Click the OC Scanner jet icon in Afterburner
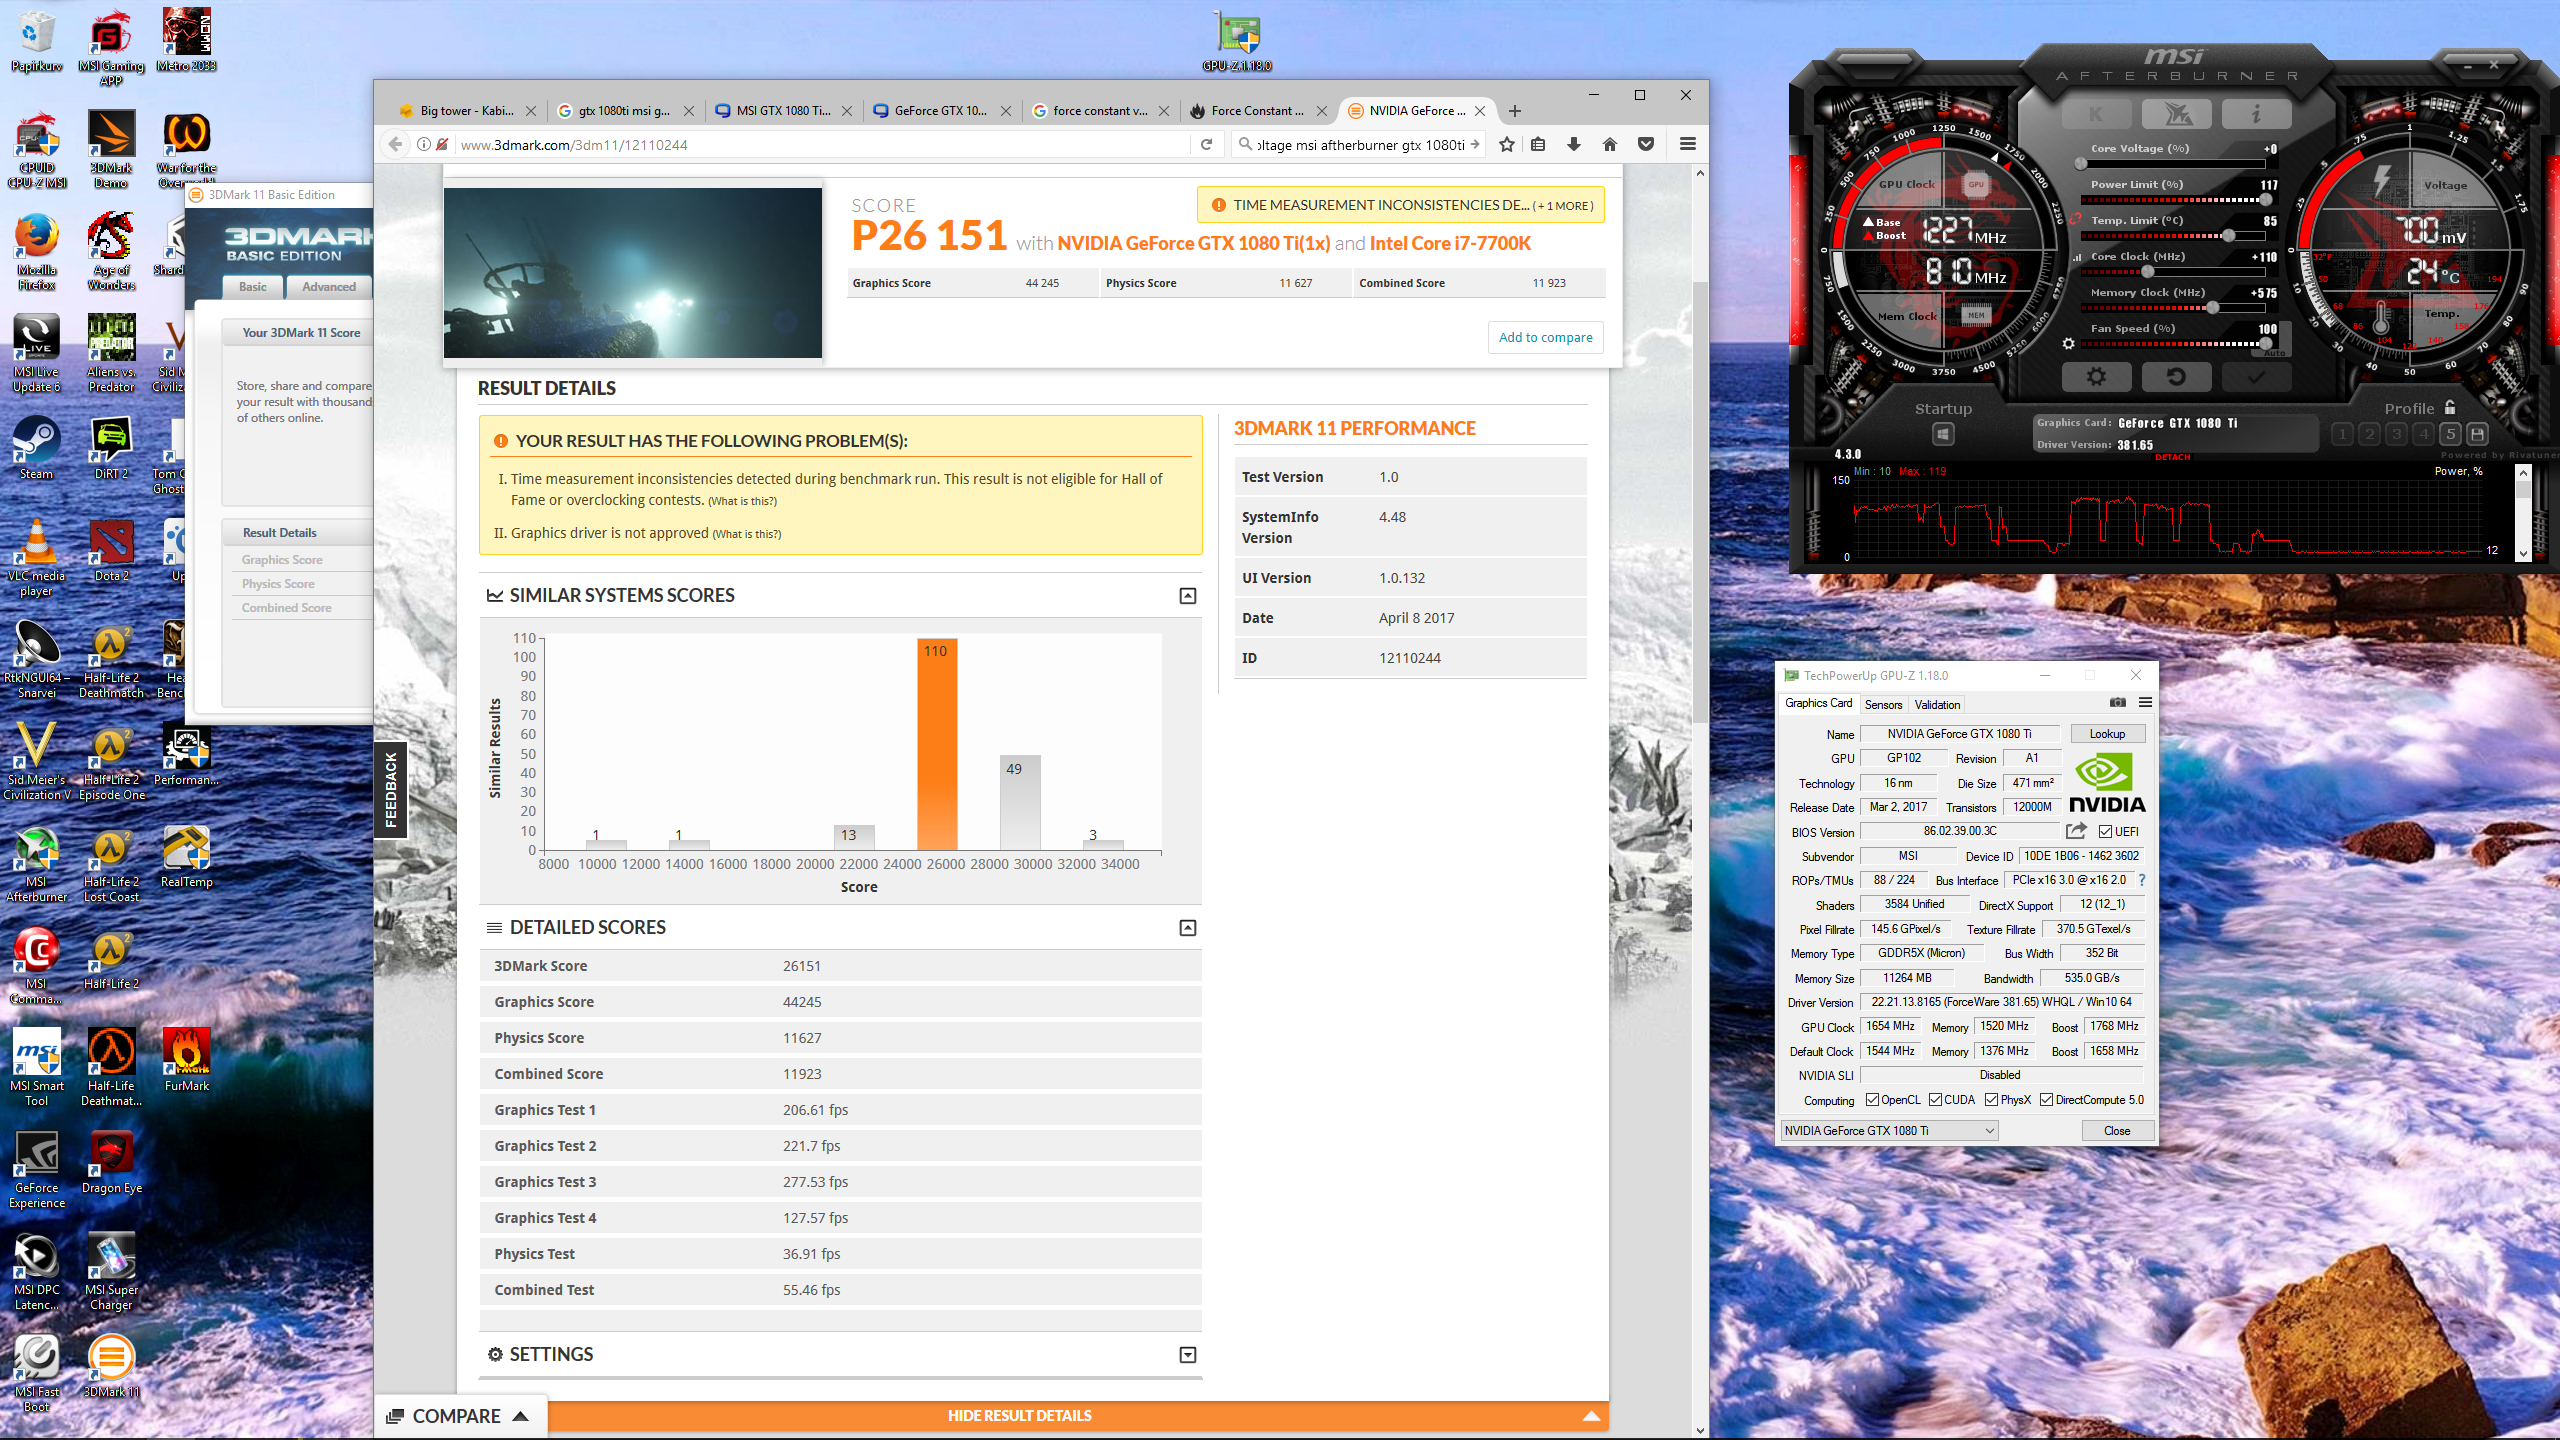 click(2176, 114)
